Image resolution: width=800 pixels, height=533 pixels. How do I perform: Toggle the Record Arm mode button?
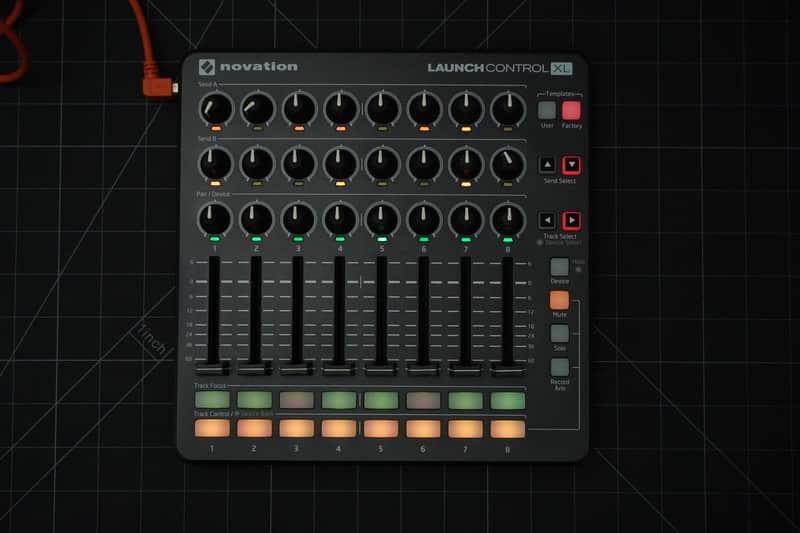click(x=559, y=367)
